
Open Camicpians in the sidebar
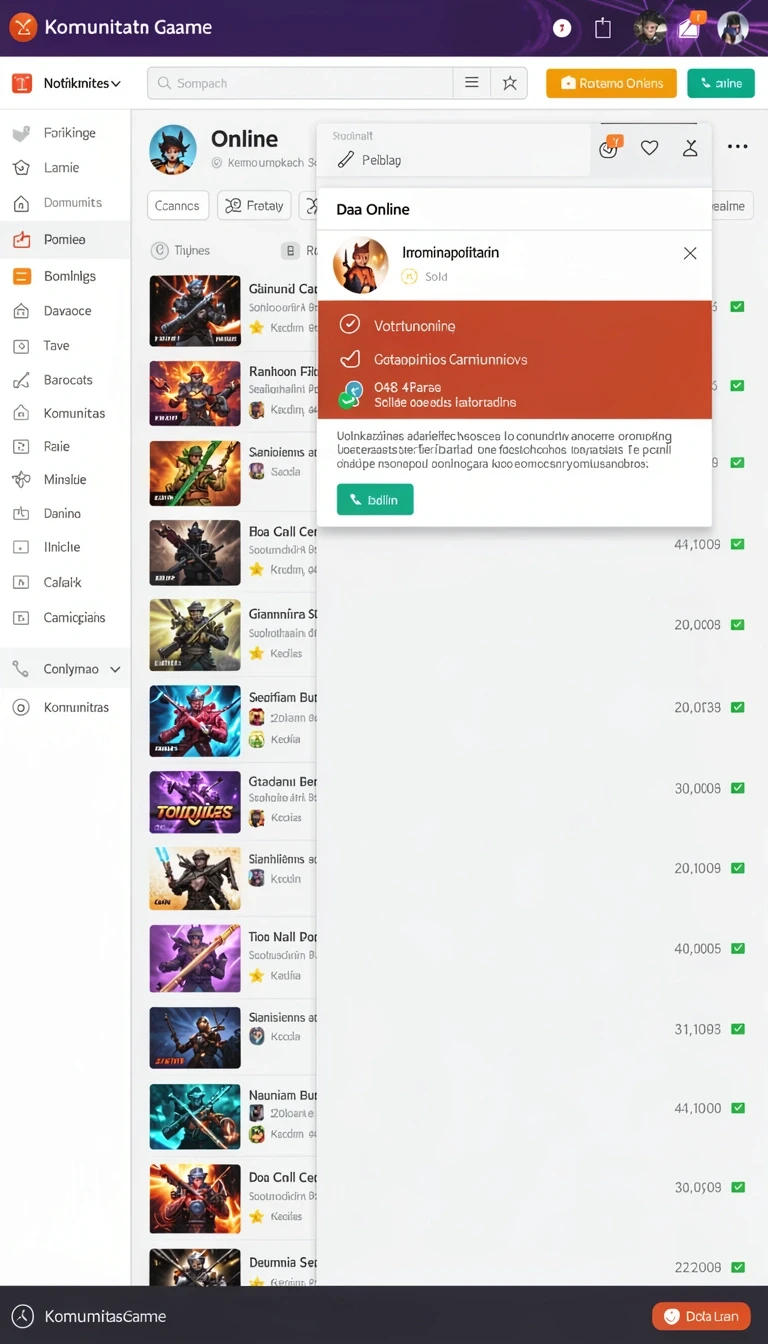click(65, 618)
